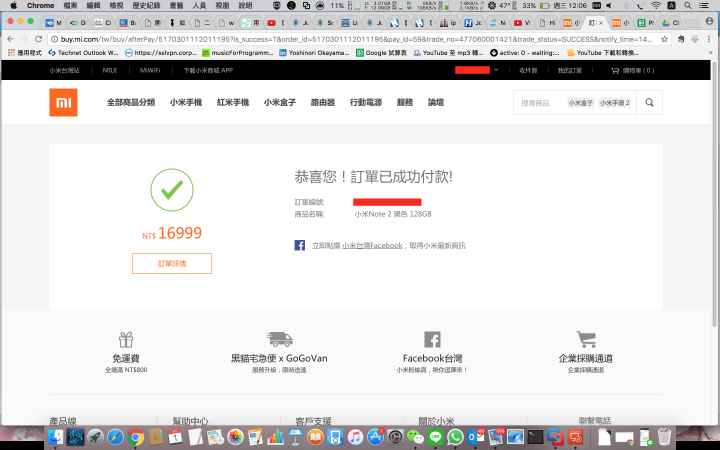Open the 視窗 menu
This screenshot has width=720, height=450.
click(x=222, y=6)
